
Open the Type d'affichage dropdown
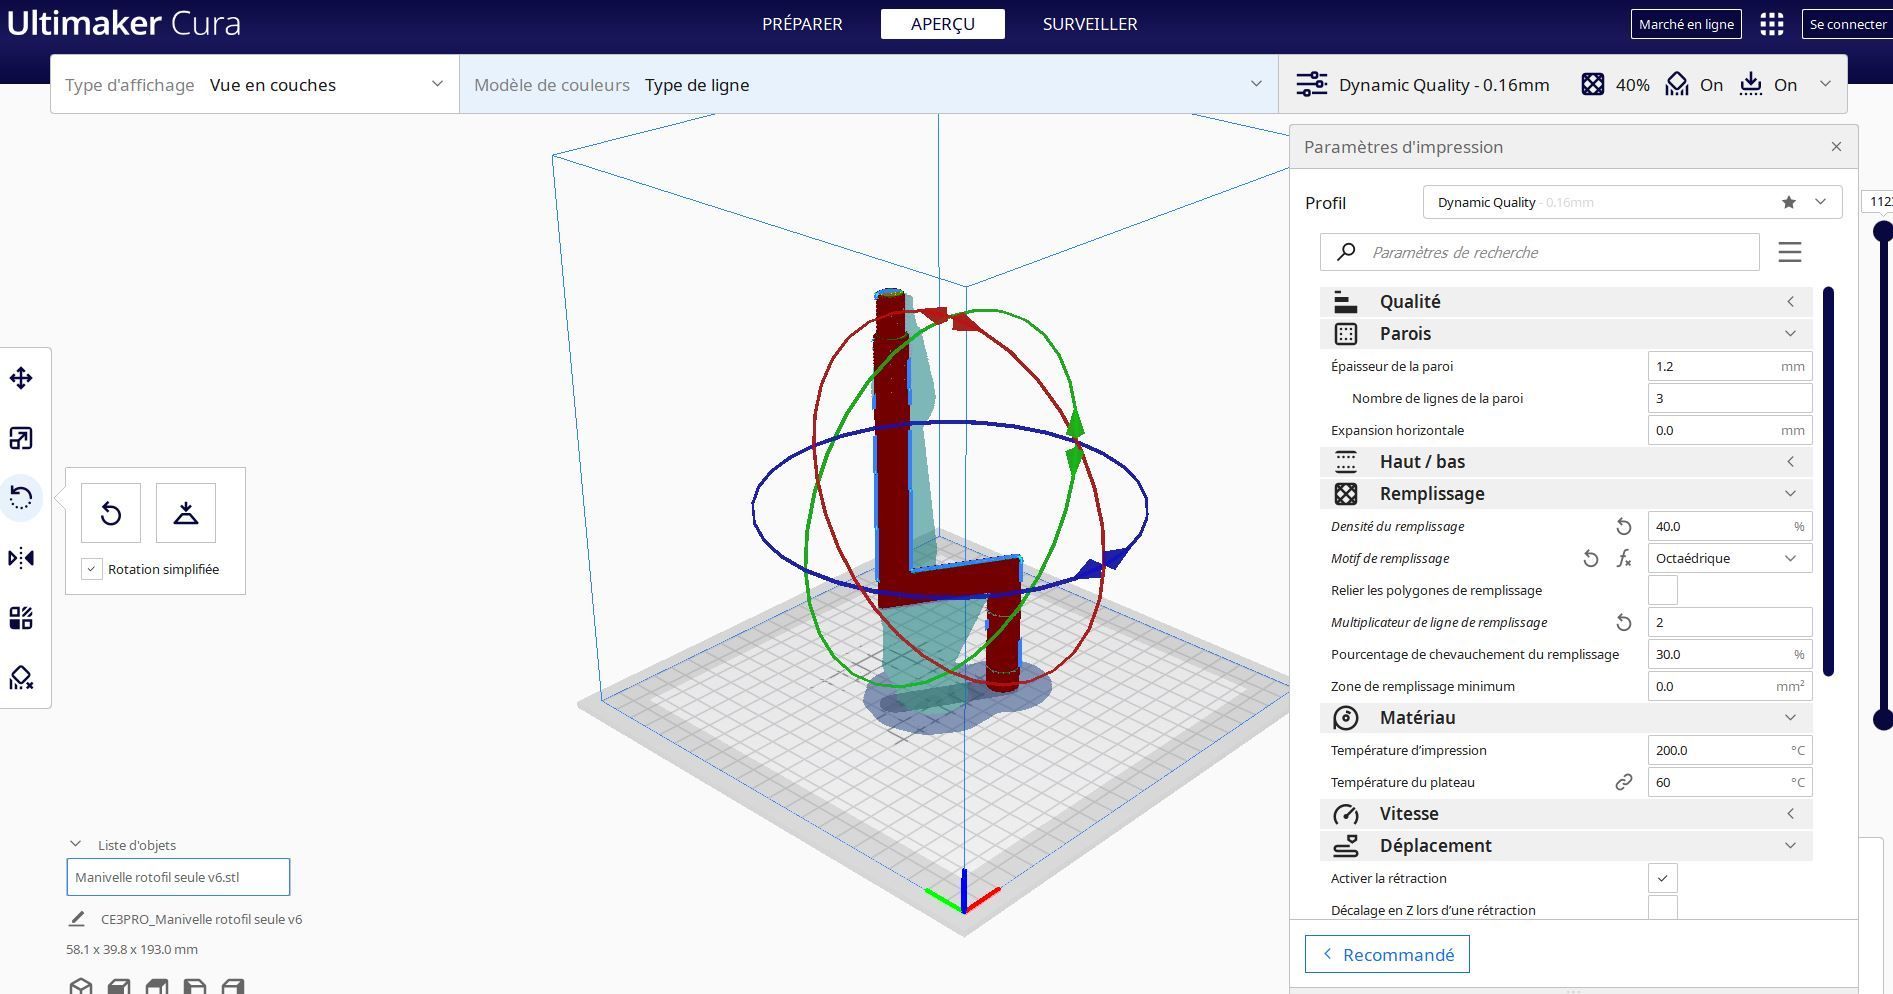255,85
